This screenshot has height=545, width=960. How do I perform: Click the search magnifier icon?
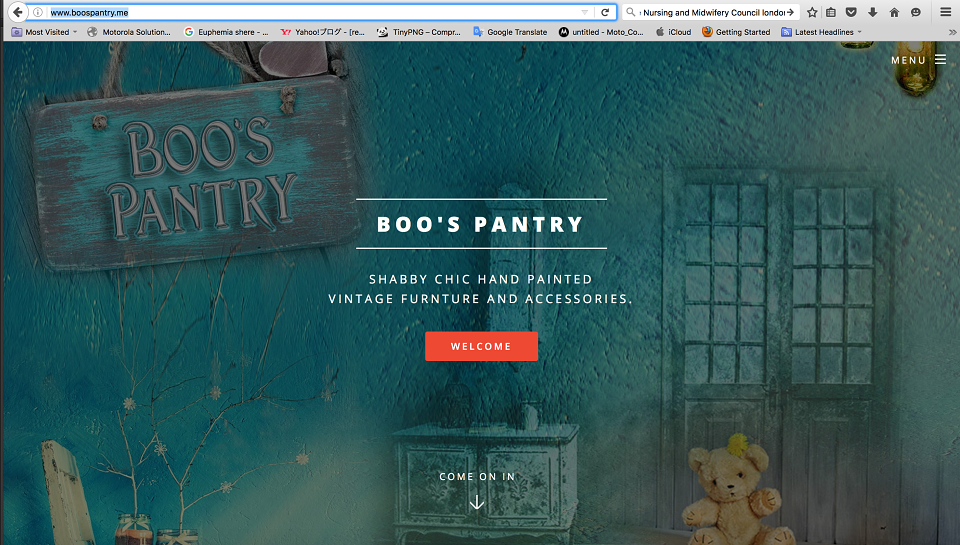click(631, 12)
